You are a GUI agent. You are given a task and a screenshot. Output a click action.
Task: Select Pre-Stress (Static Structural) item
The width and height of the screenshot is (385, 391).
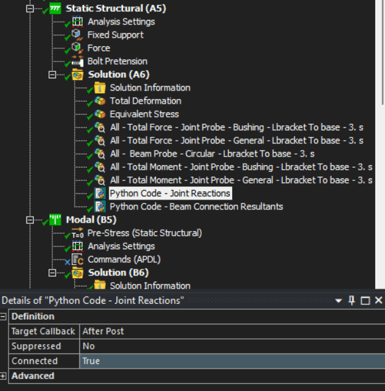(x=144, y=233)
